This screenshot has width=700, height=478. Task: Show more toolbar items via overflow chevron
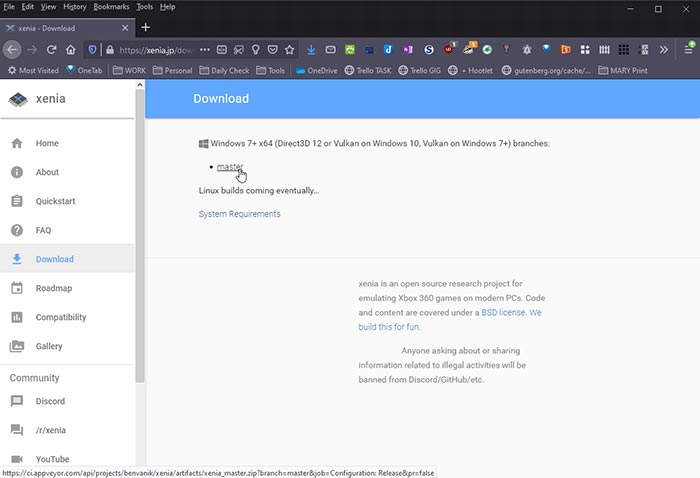click(665, 49)
